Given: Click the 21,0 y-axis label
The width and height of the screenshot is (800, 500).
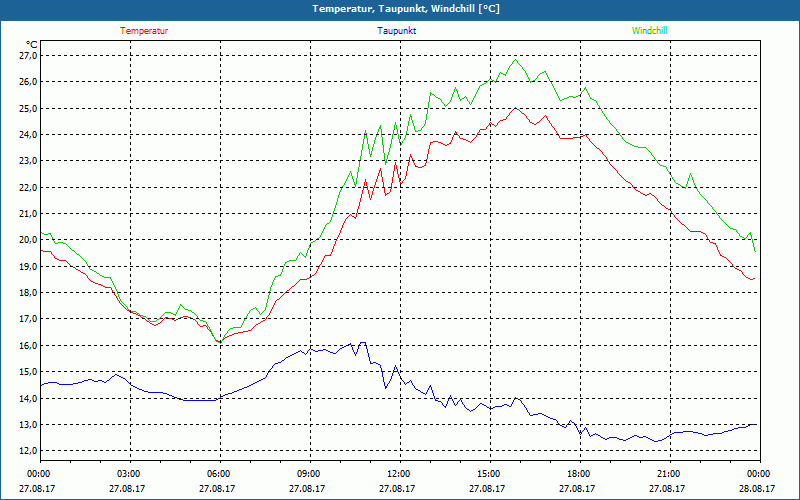Looking at the screenshot, I should click(29, 214).
